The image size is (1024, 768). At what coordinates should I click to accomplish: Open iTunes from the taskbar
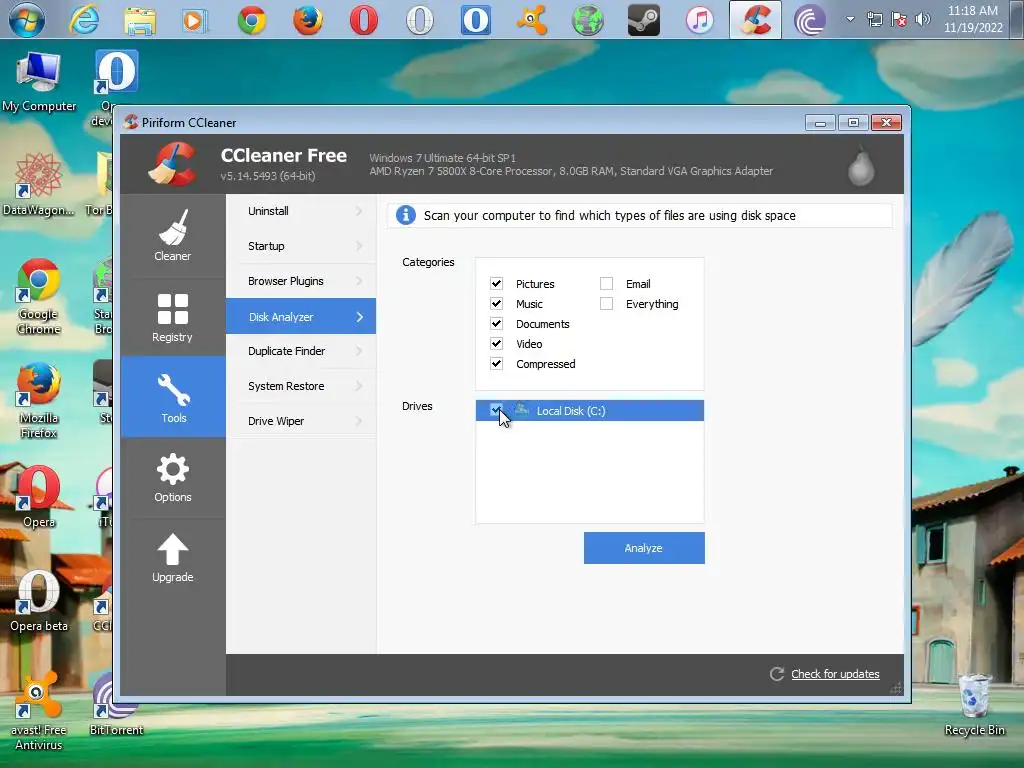point(699,20)
